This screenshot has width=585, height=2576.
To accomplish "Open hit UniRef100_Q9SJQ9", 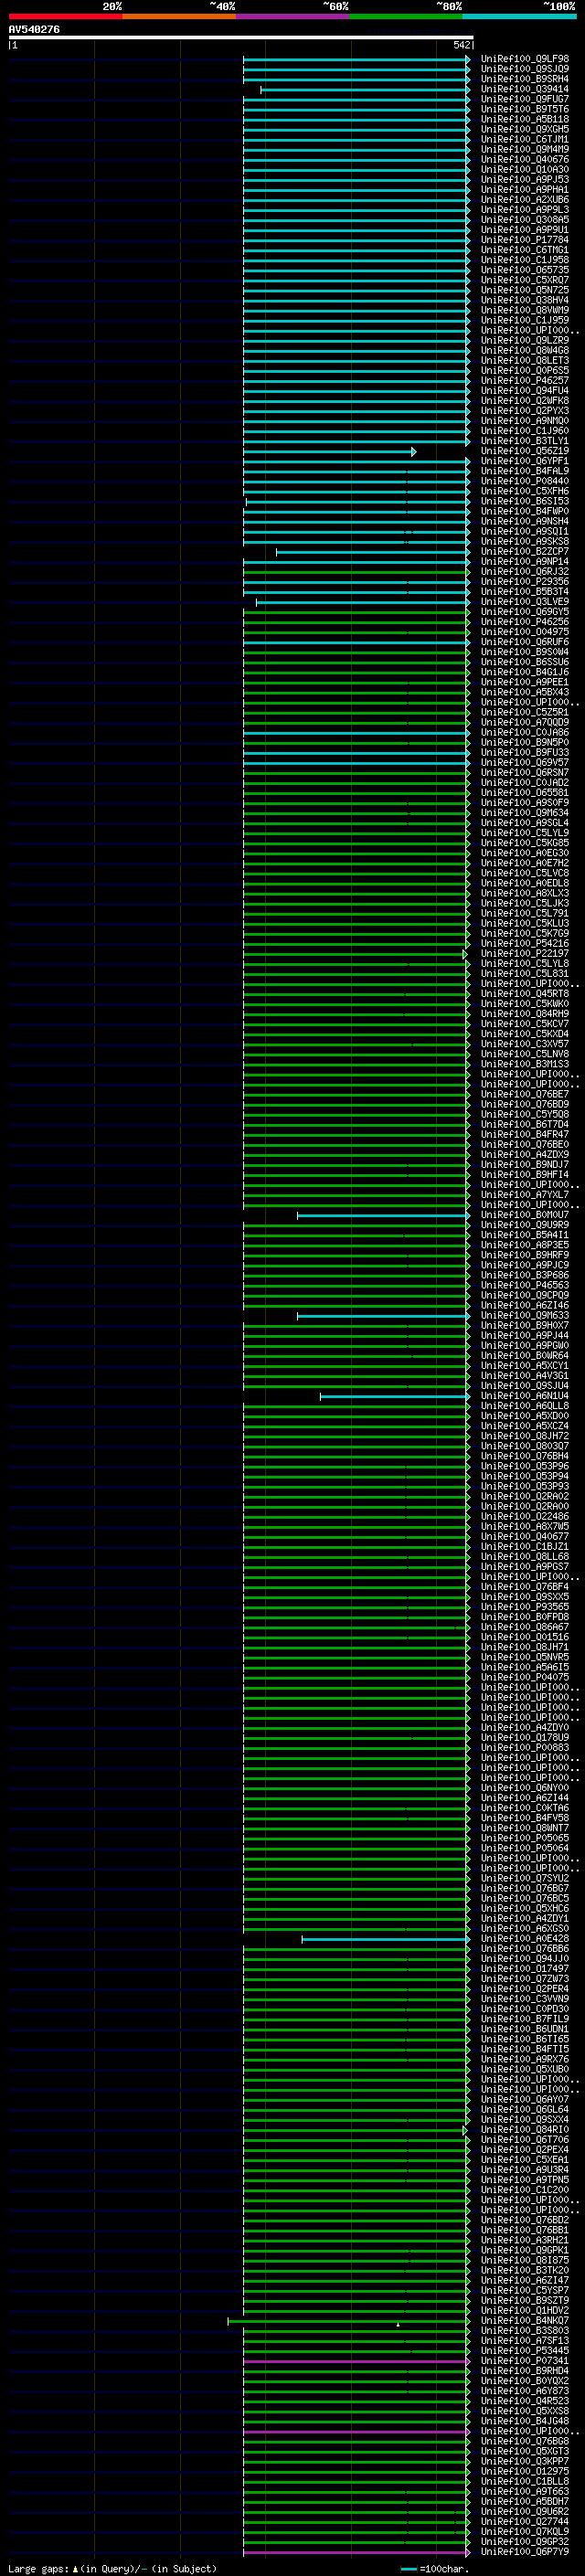I will click(x=524, y=69).
